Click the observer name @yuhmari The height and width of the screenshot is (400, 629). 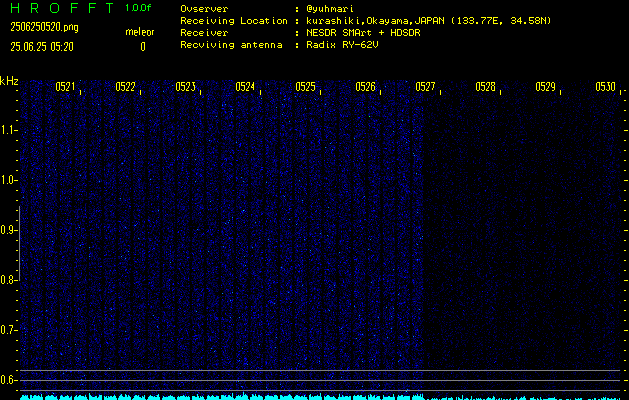[330, 9]
